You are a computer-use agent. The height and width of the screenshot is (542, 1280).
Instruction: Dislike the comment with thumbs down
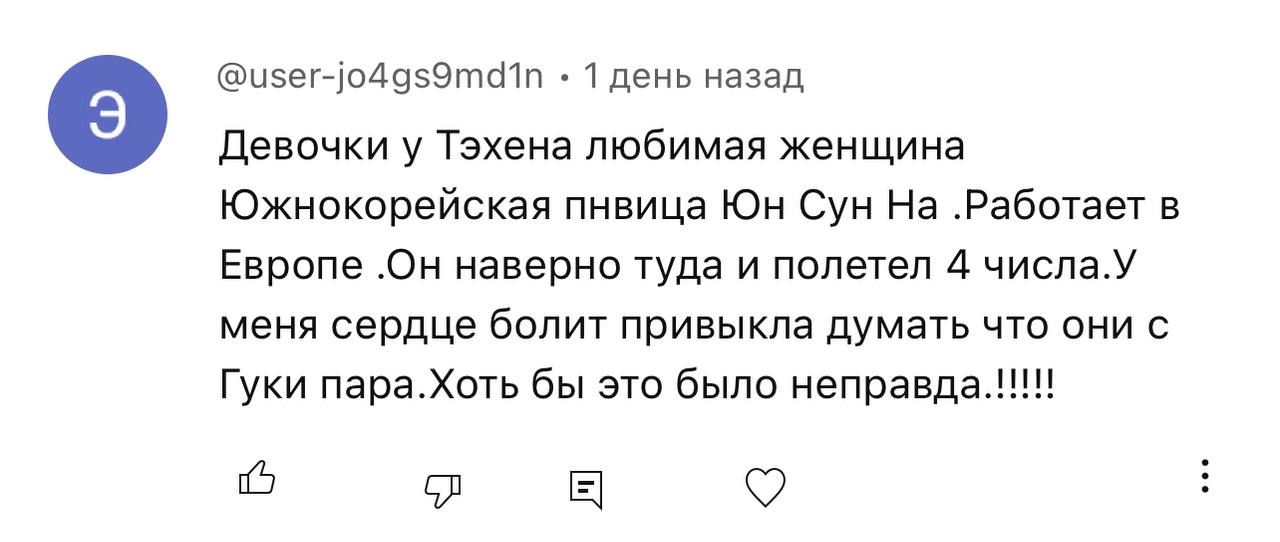pyautogui.click(x=443, y=487)
